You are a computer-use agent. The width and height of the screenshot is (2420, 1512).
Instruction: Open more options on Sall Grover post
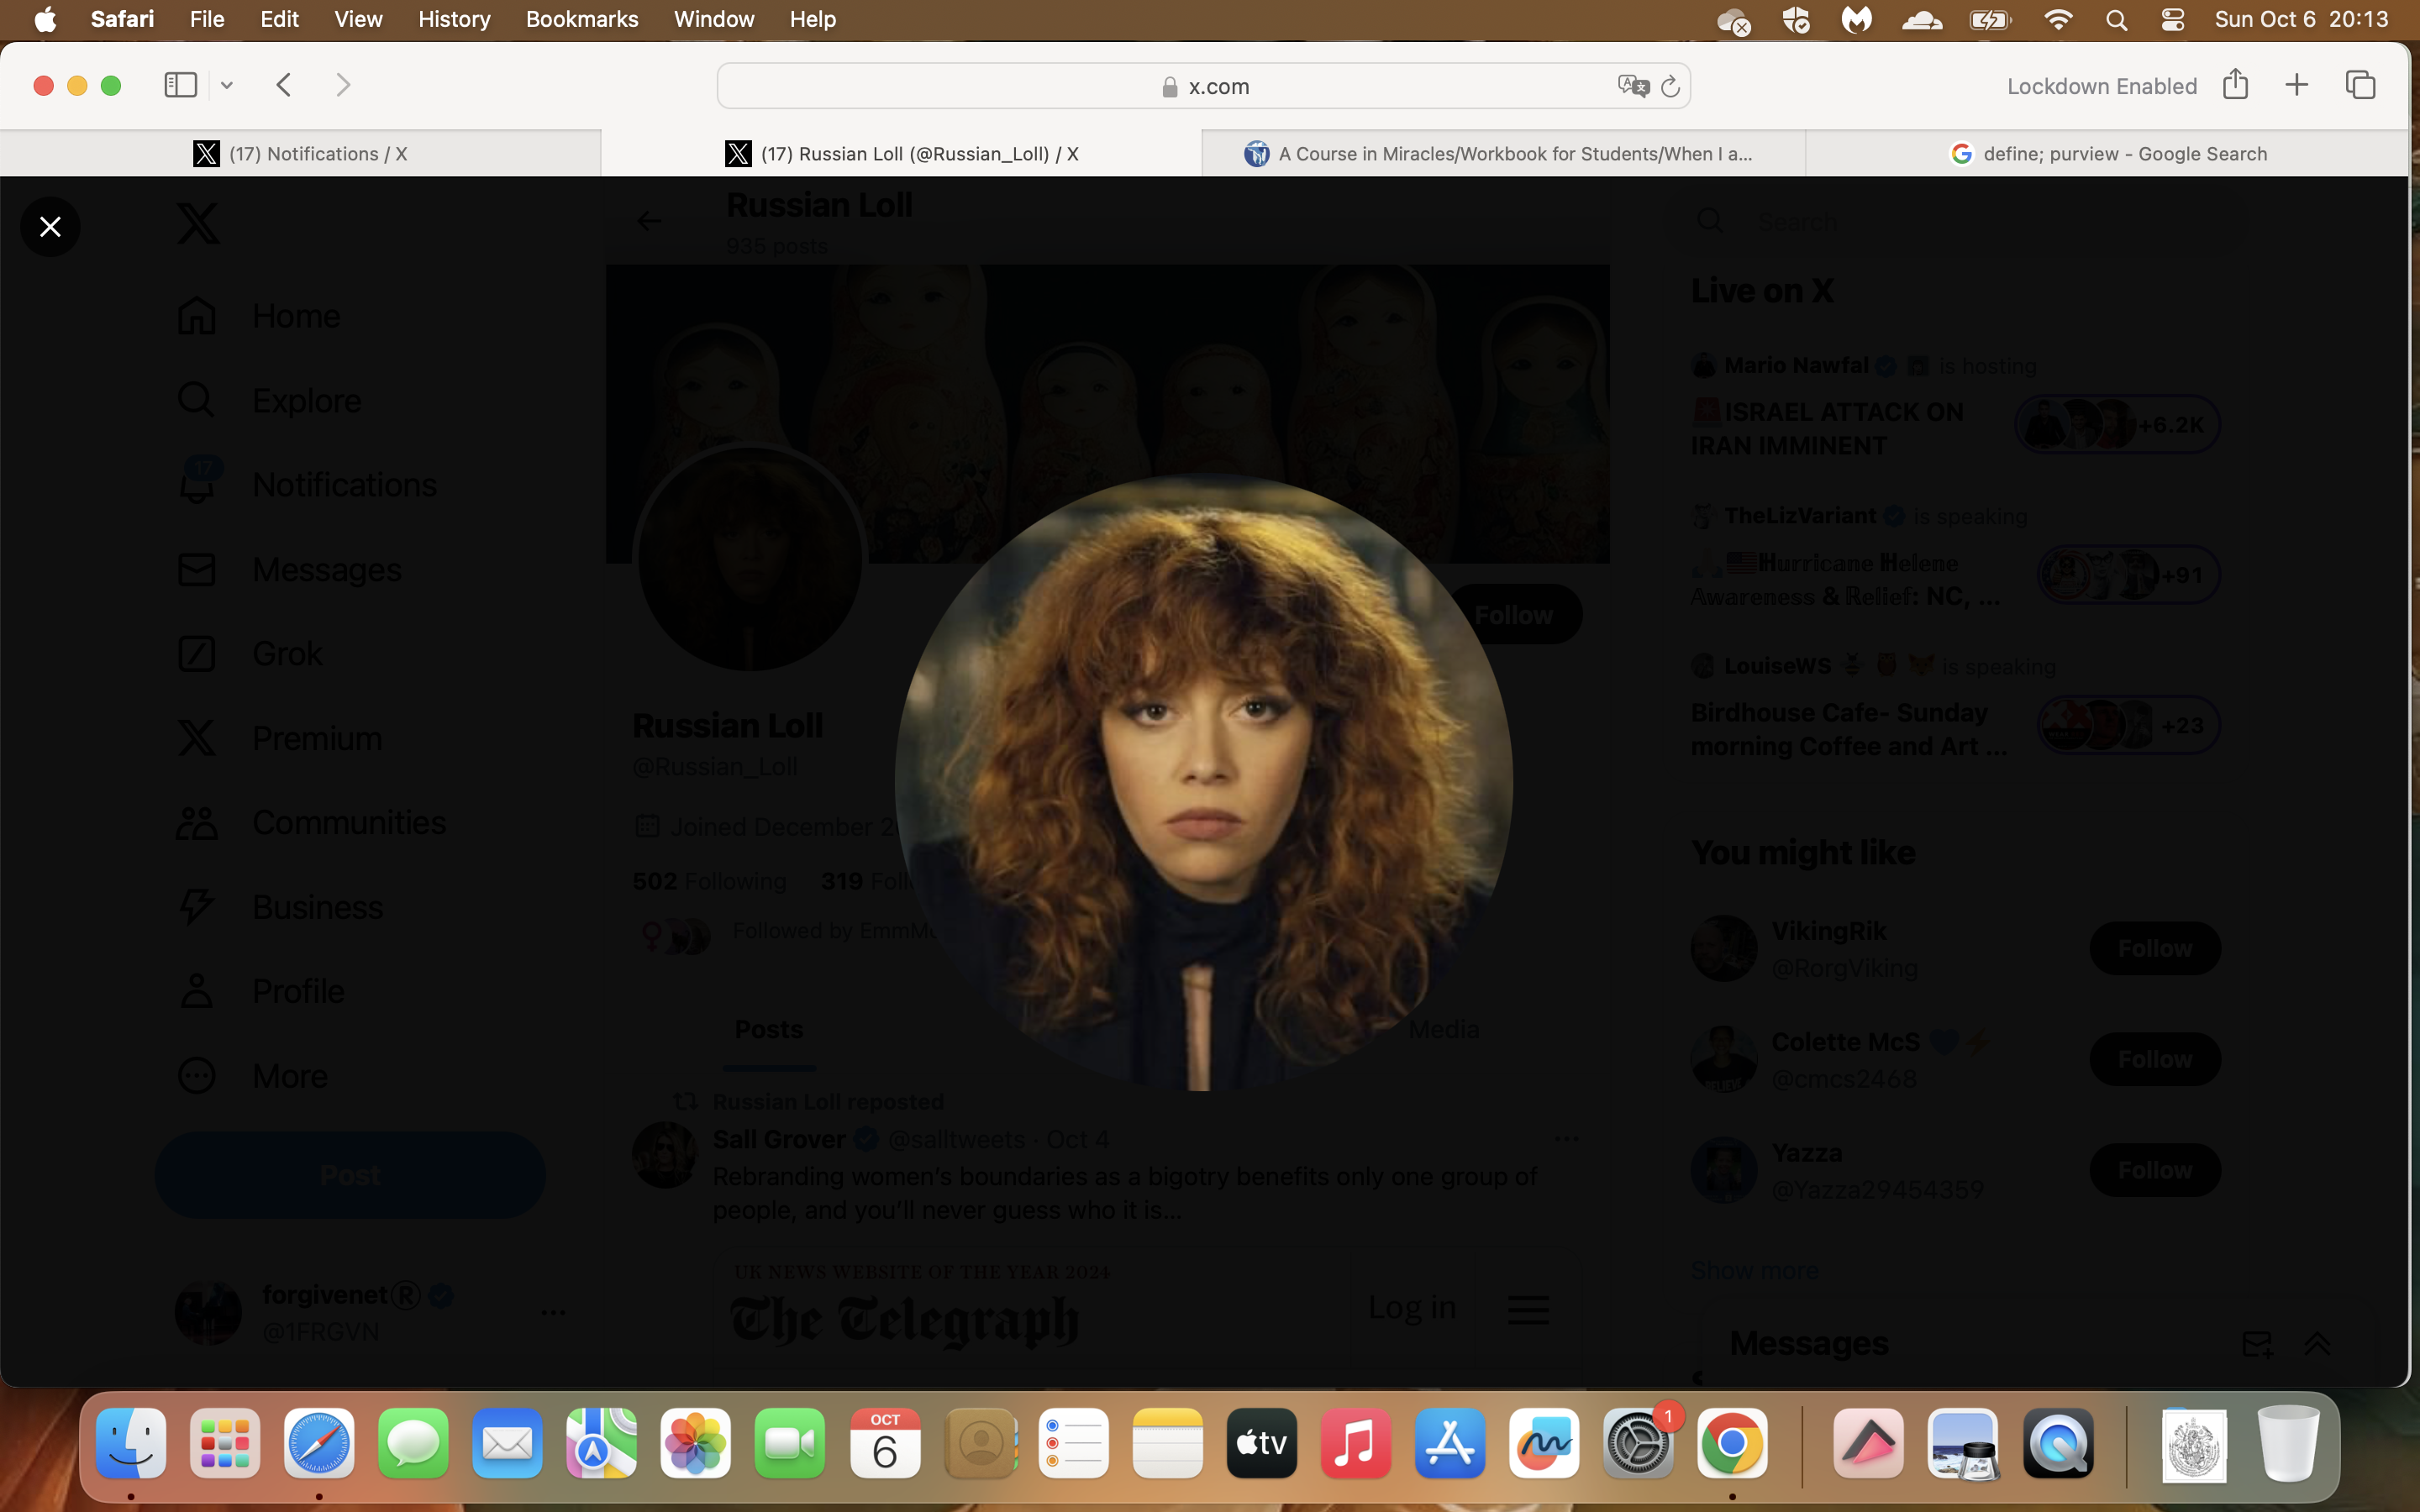[1566, 1139]
